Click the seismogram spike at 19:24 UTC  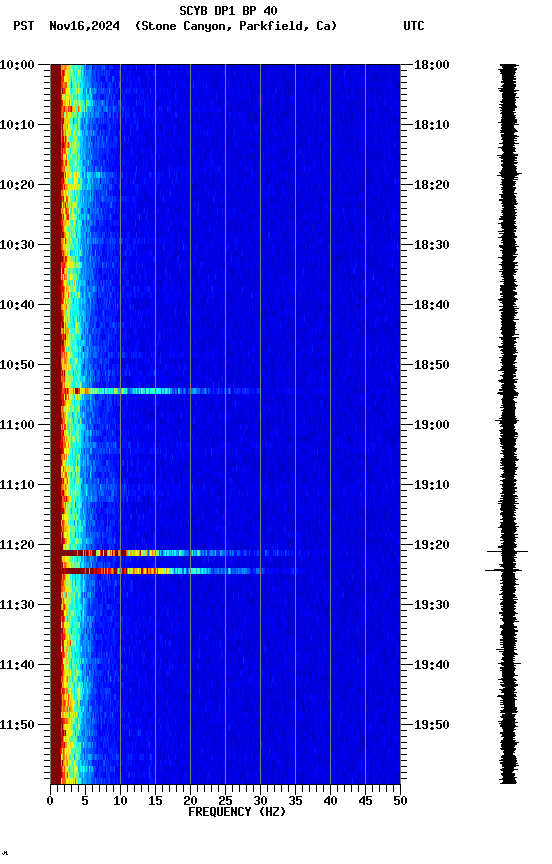(503, 570)
